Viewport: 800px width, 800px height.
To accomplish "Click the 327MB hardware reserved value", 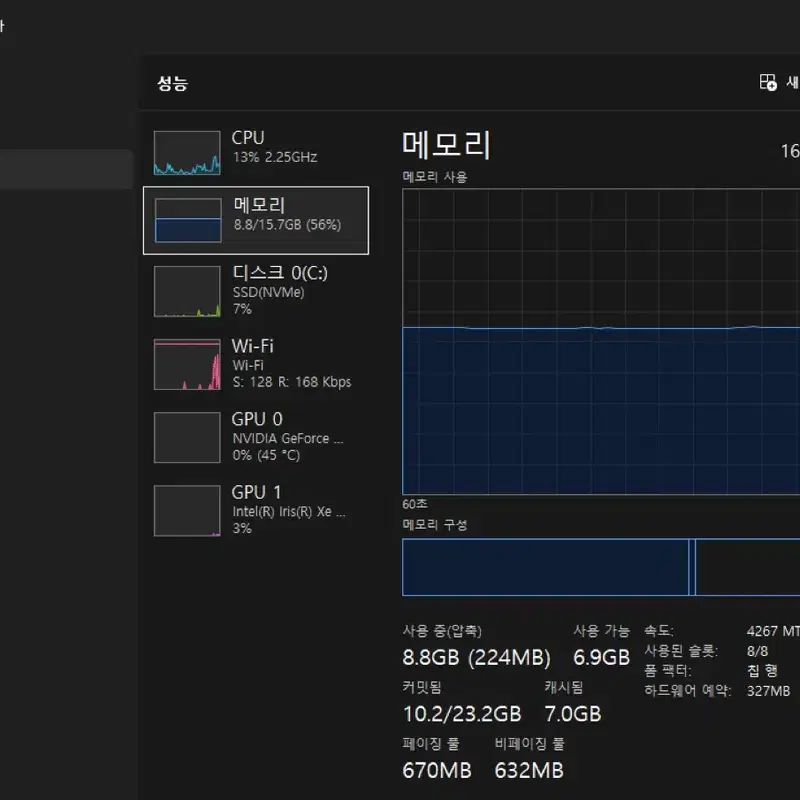I will pos(768,691).
